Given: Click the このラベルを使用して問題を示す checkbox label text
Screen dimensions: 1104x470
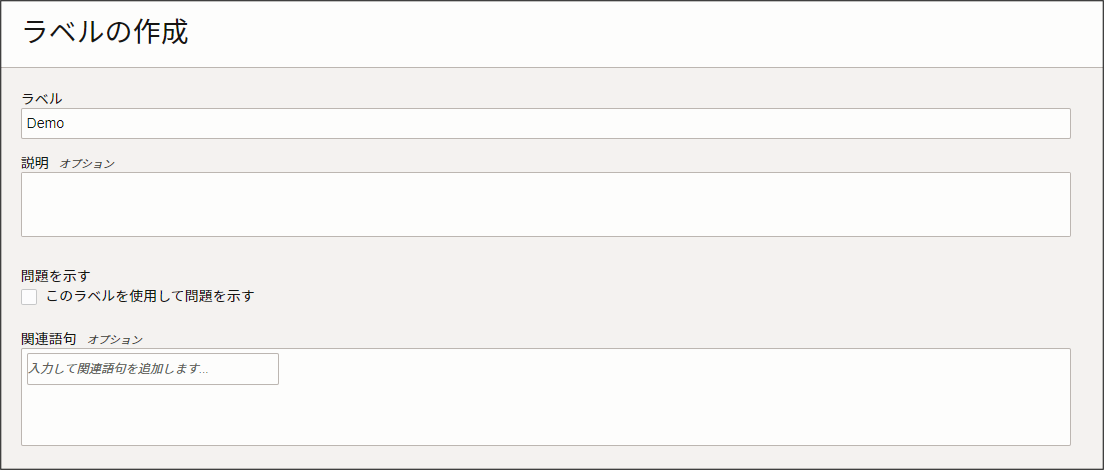Looking at the screenshot, I should click(150, 296).
